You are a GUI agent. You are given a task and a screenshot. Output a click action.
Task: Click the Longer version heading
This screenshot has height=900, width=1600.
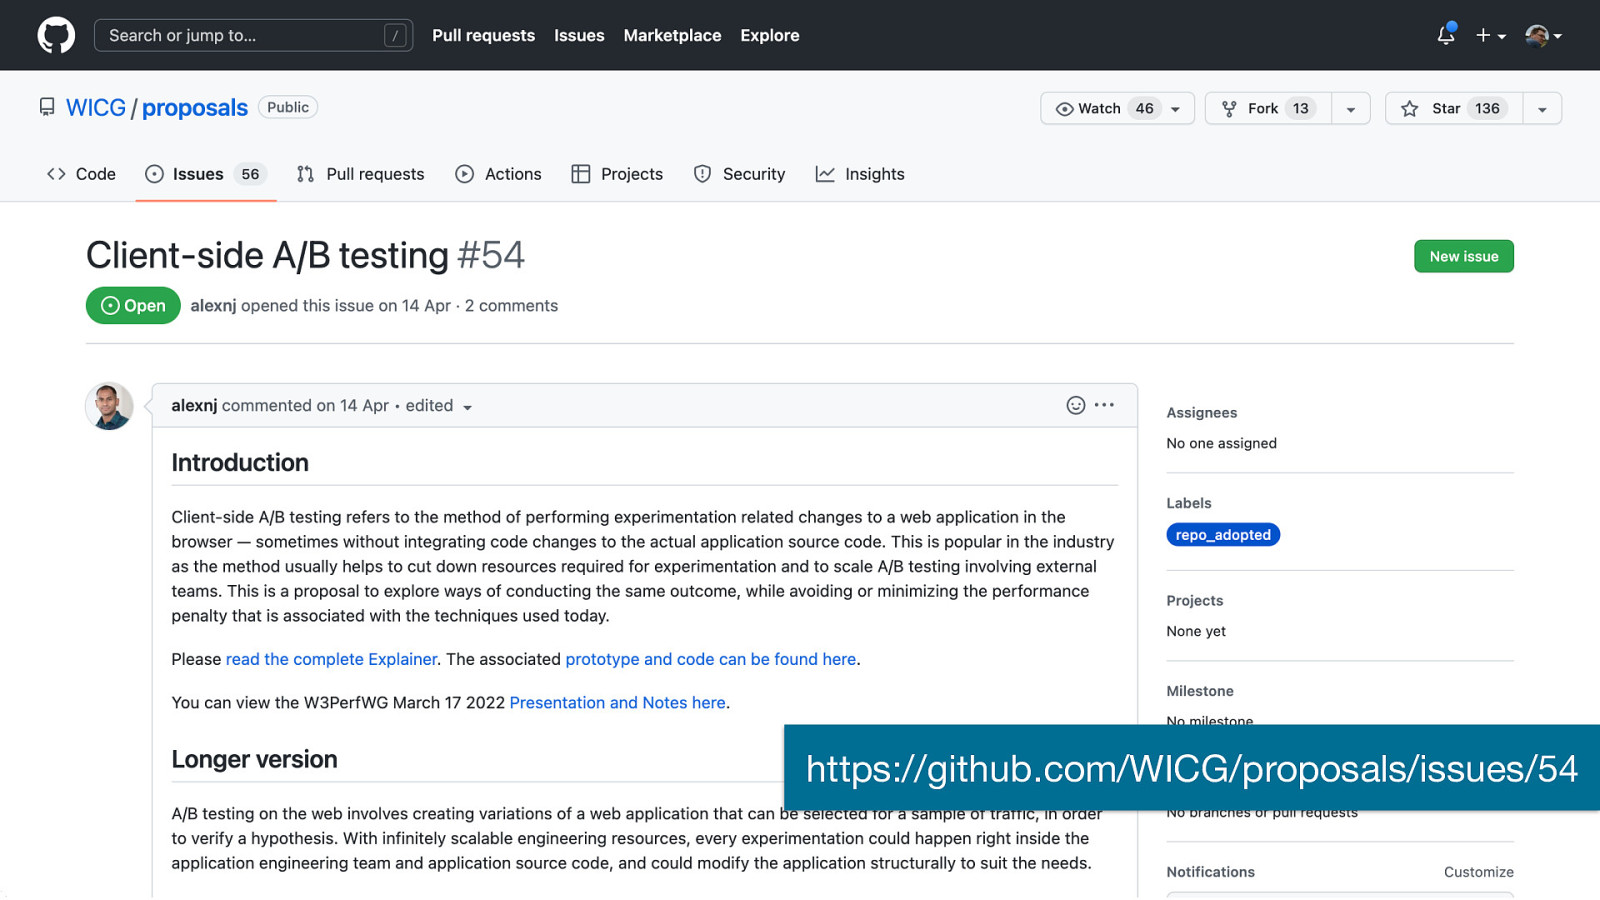pyautogui.click(x=254, y=760)
